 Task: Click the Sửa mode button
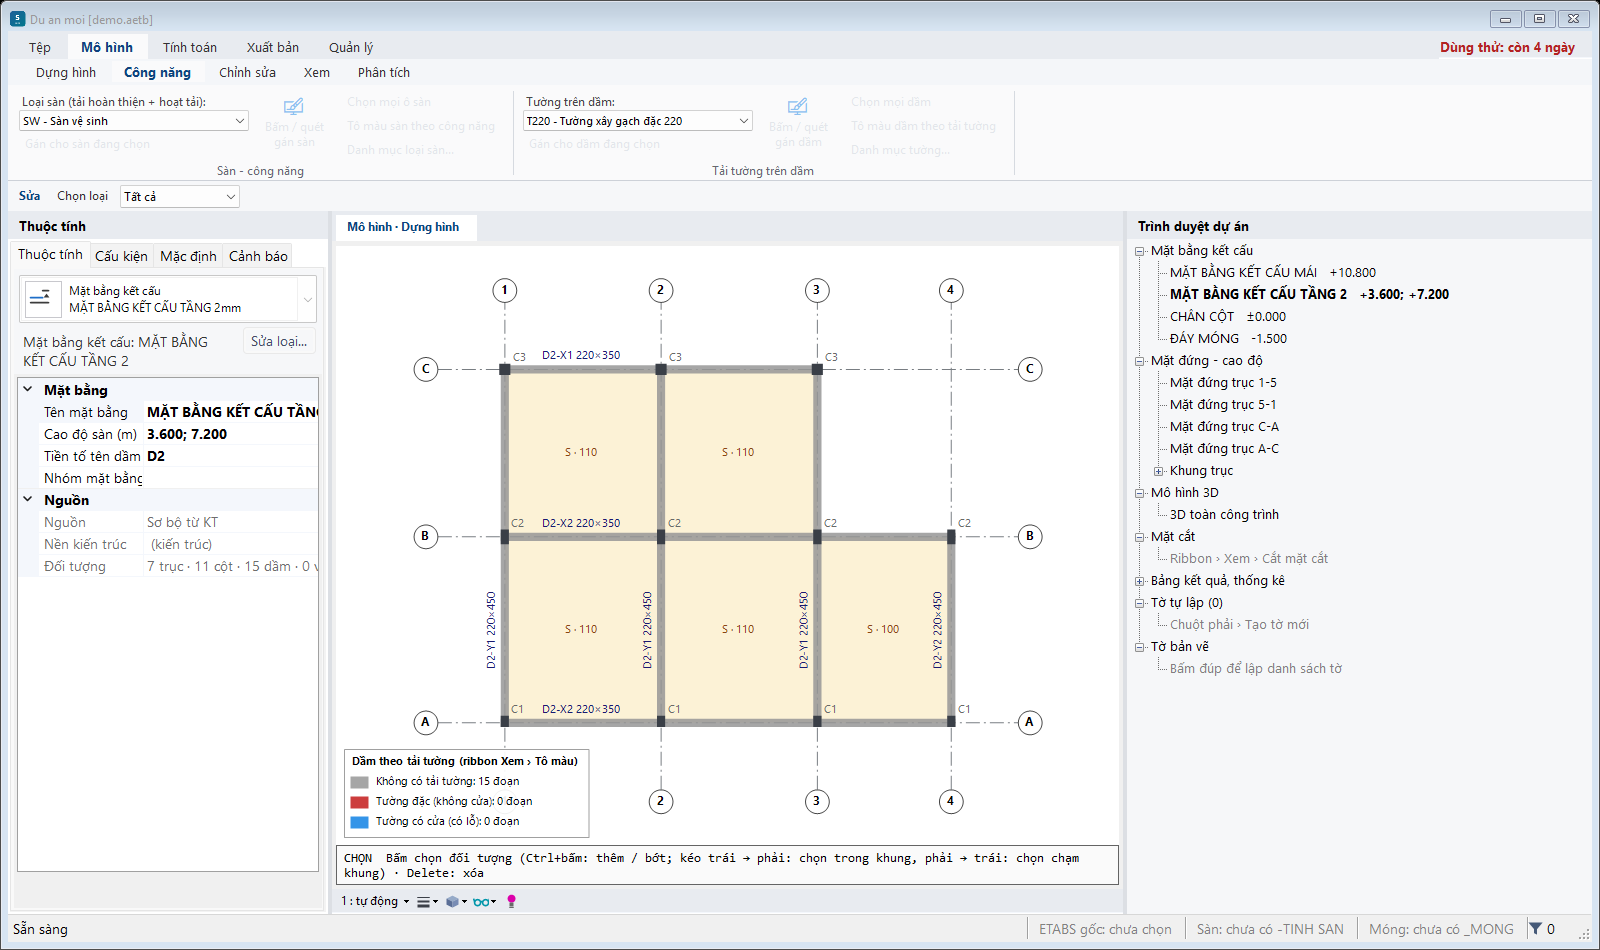click(30, 196)
